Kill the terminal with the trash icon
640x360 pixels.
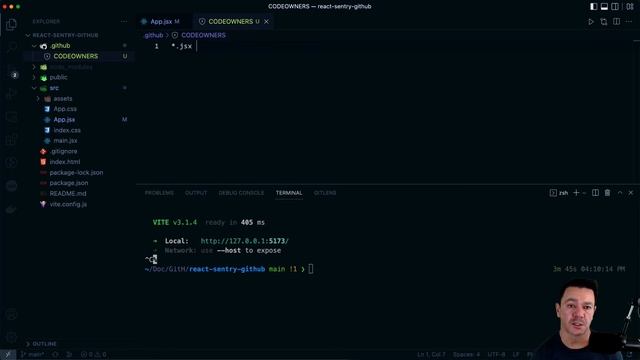607,193
